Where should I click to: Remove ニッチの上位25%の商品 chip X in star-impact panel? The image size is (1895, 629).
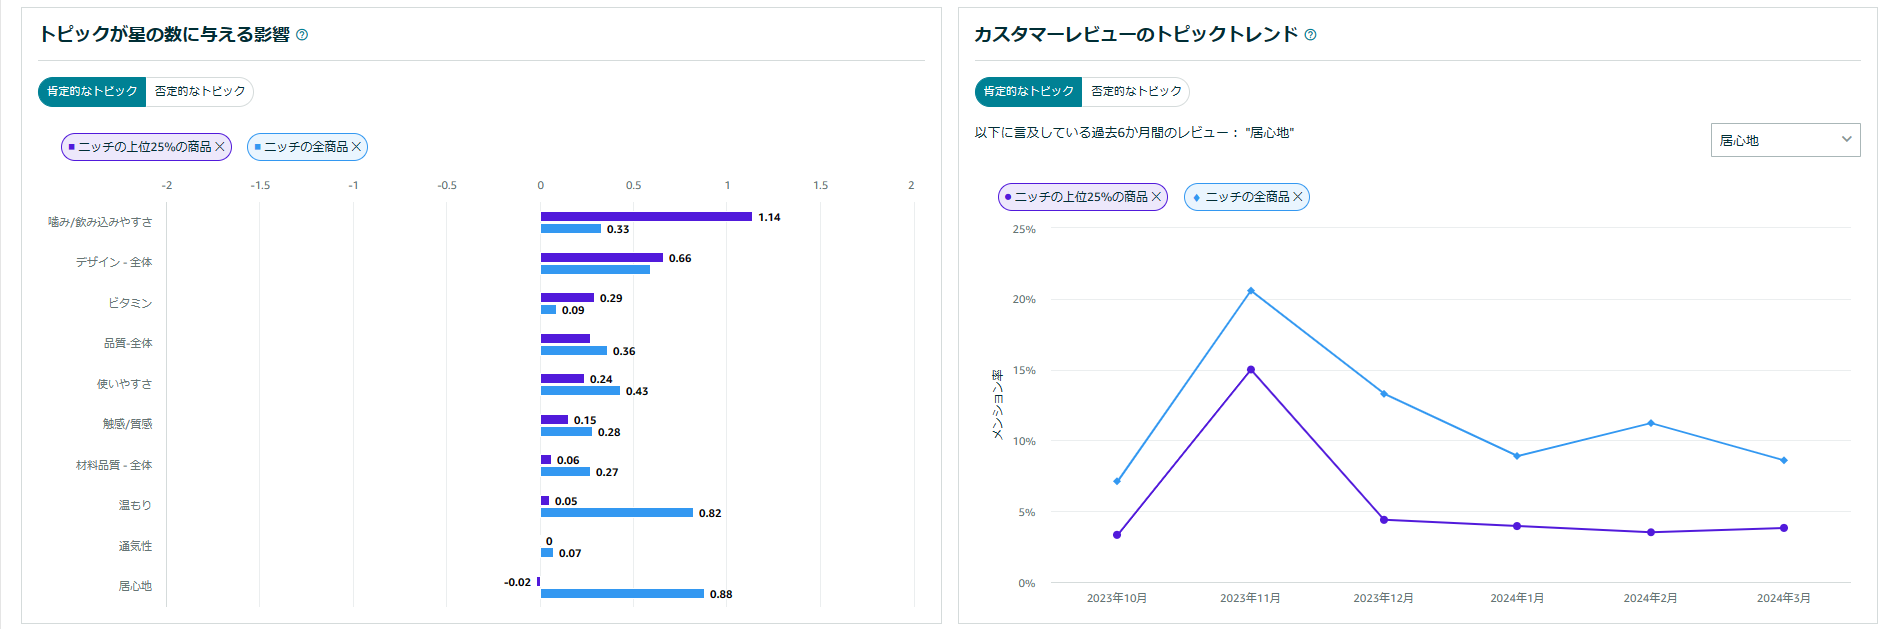[x=220, y=147]
